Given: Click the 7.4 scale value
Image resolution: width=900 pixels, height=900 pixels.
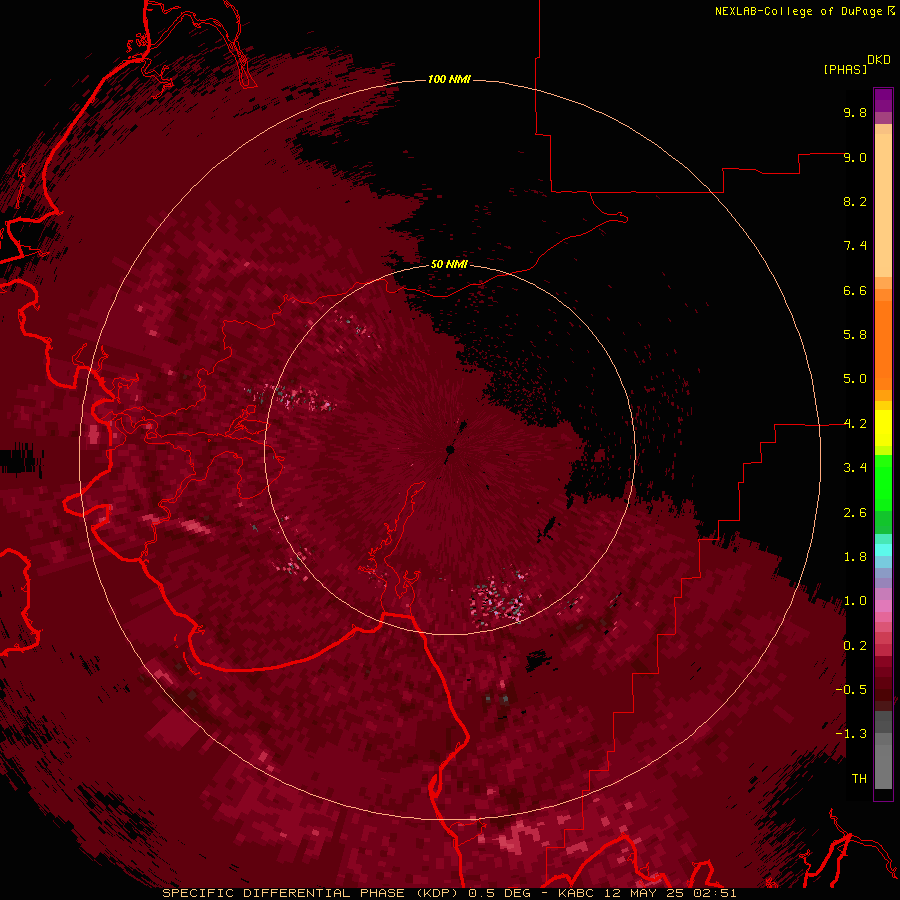Looking at the screenshot, I should [x=855, y=246].
